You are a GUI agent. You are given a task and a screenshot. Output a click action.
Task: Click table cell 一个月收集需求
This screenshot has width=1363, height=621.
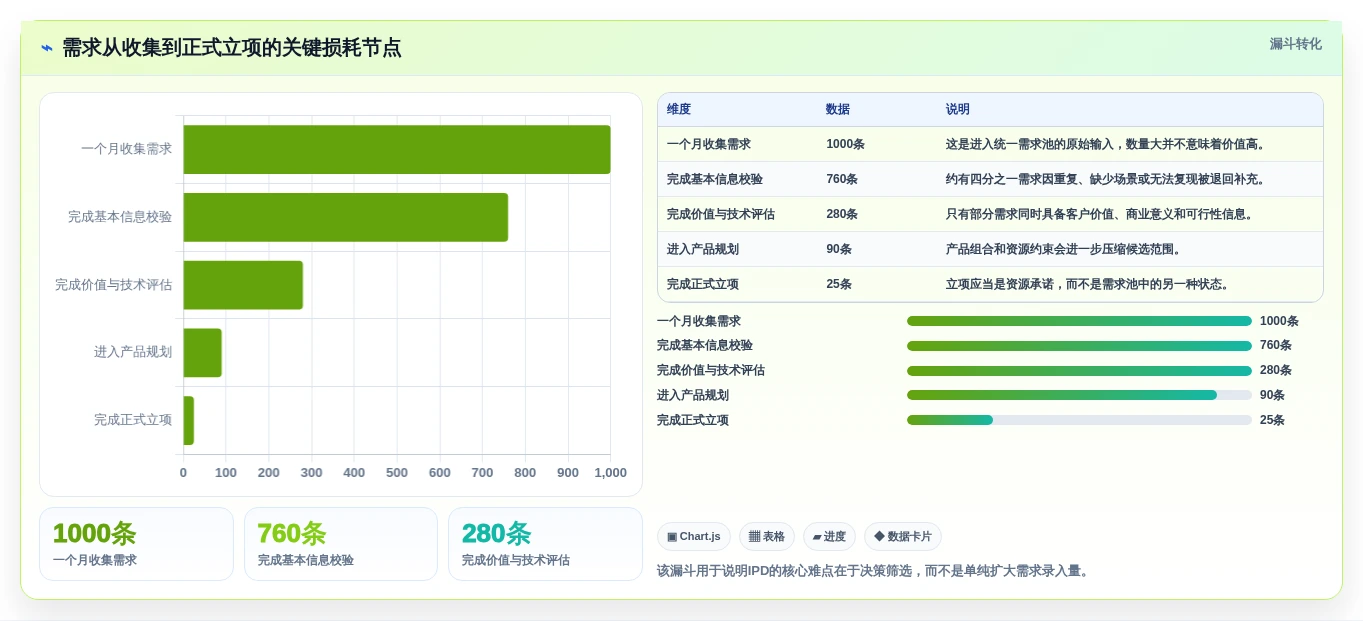point(709,144)
